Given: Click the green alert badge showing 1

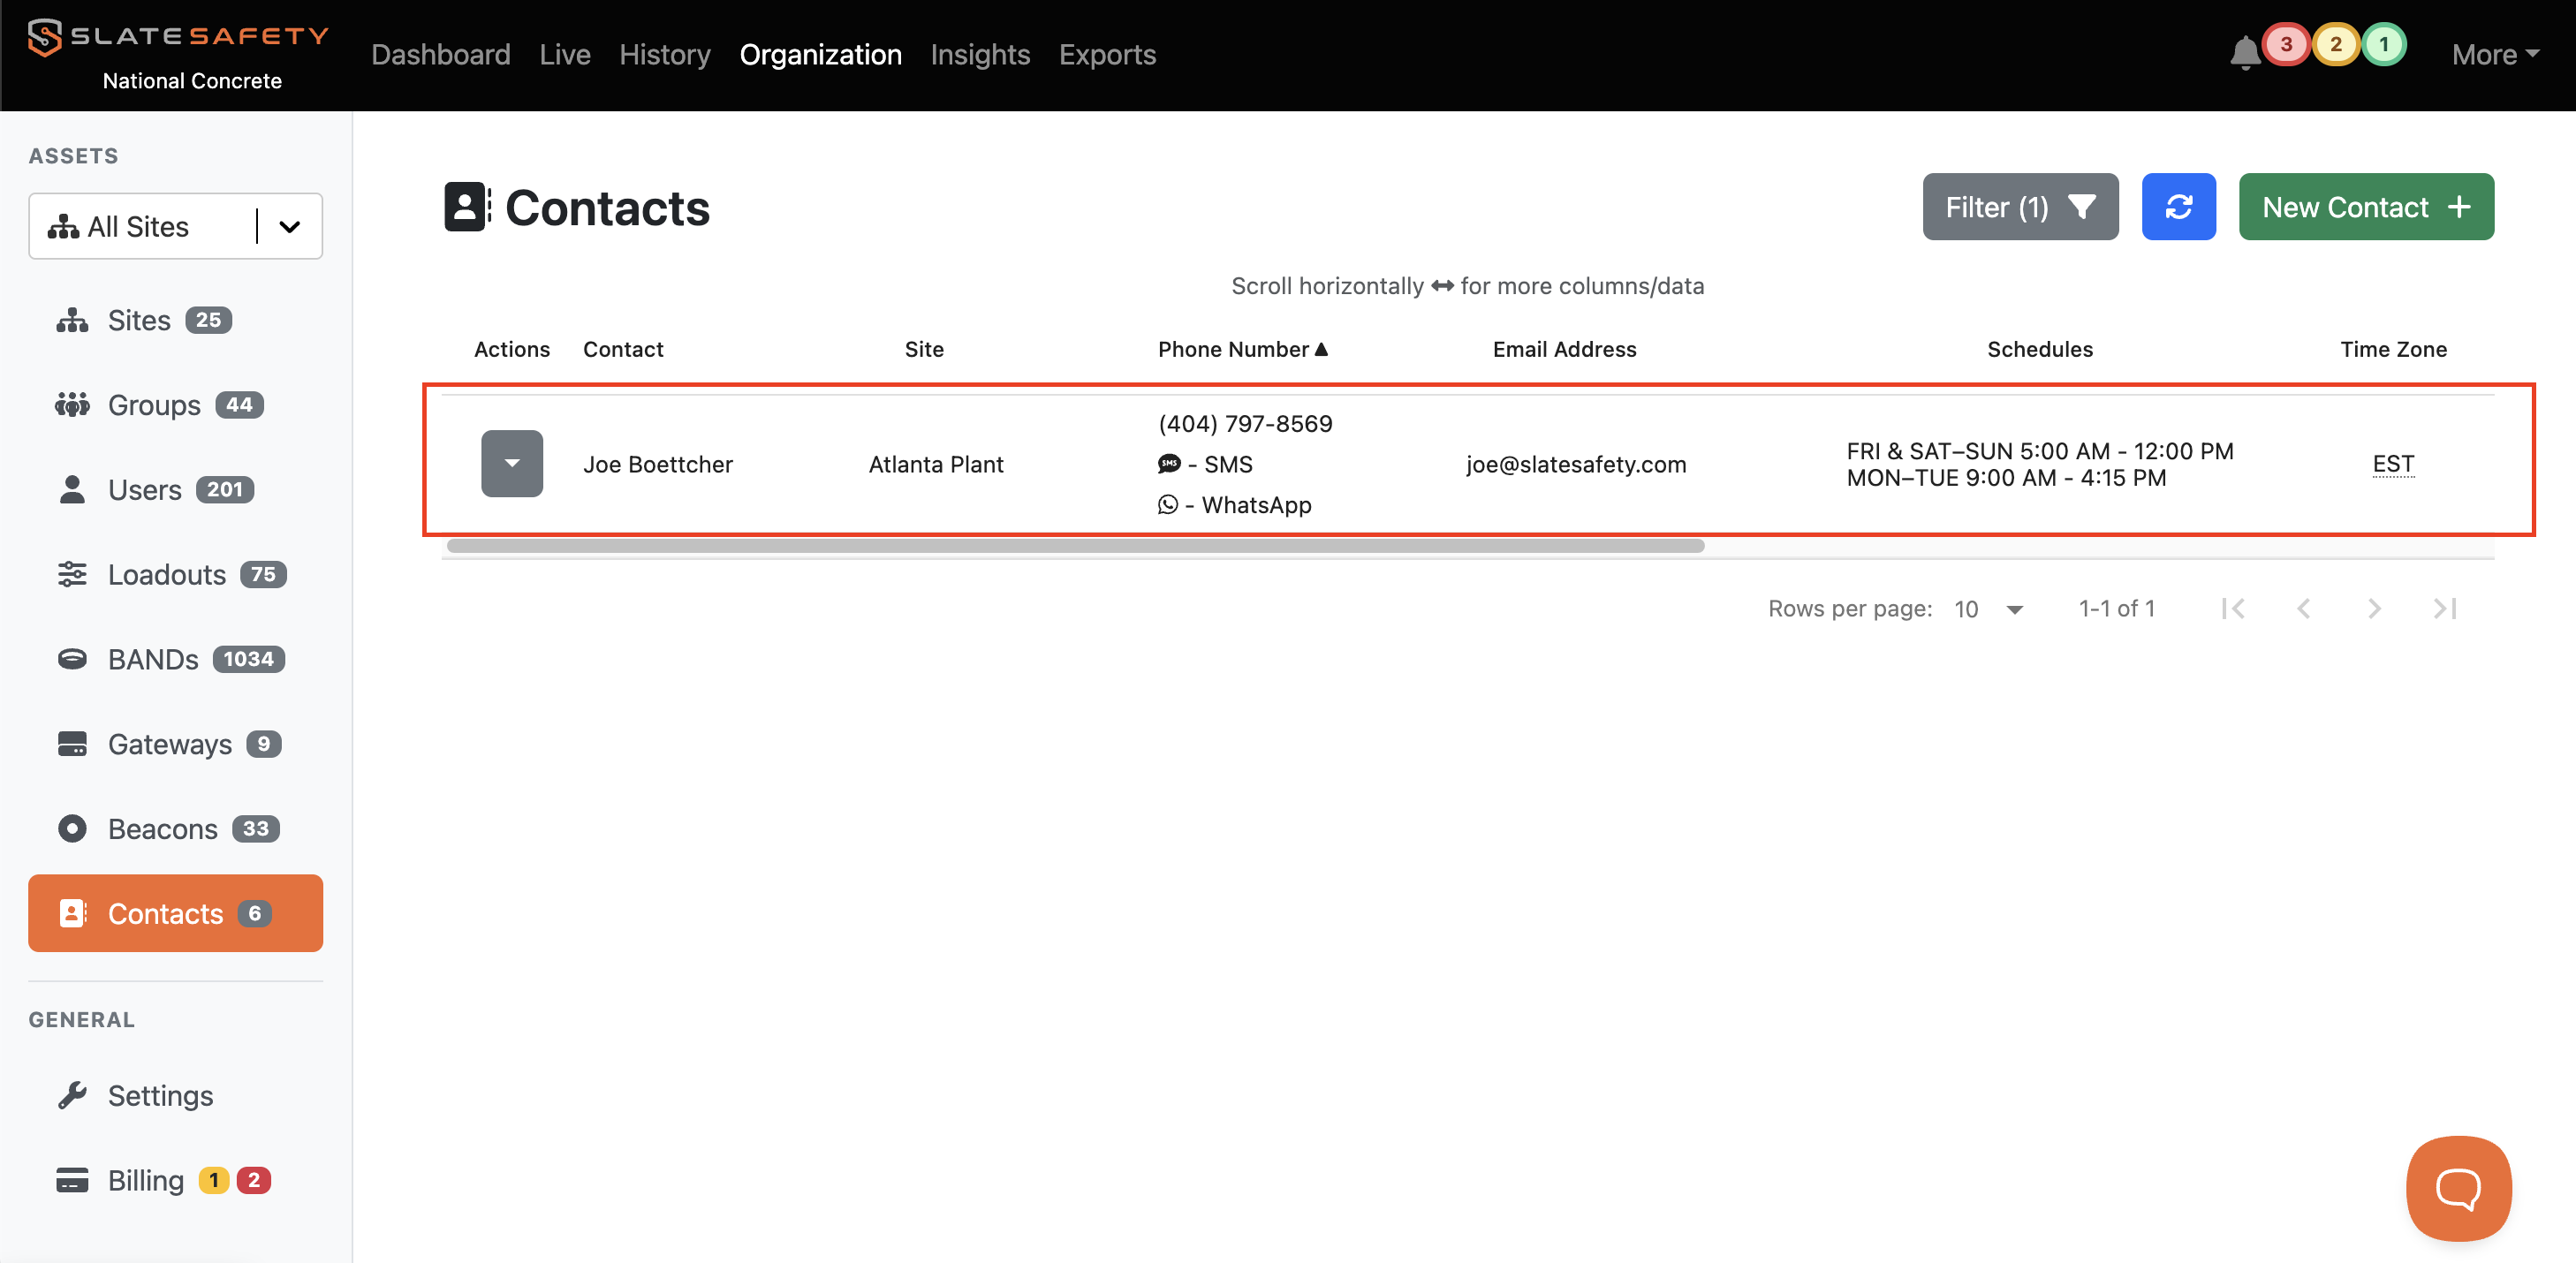Looking at the screenshot, I should click(x=2383, y=44).
